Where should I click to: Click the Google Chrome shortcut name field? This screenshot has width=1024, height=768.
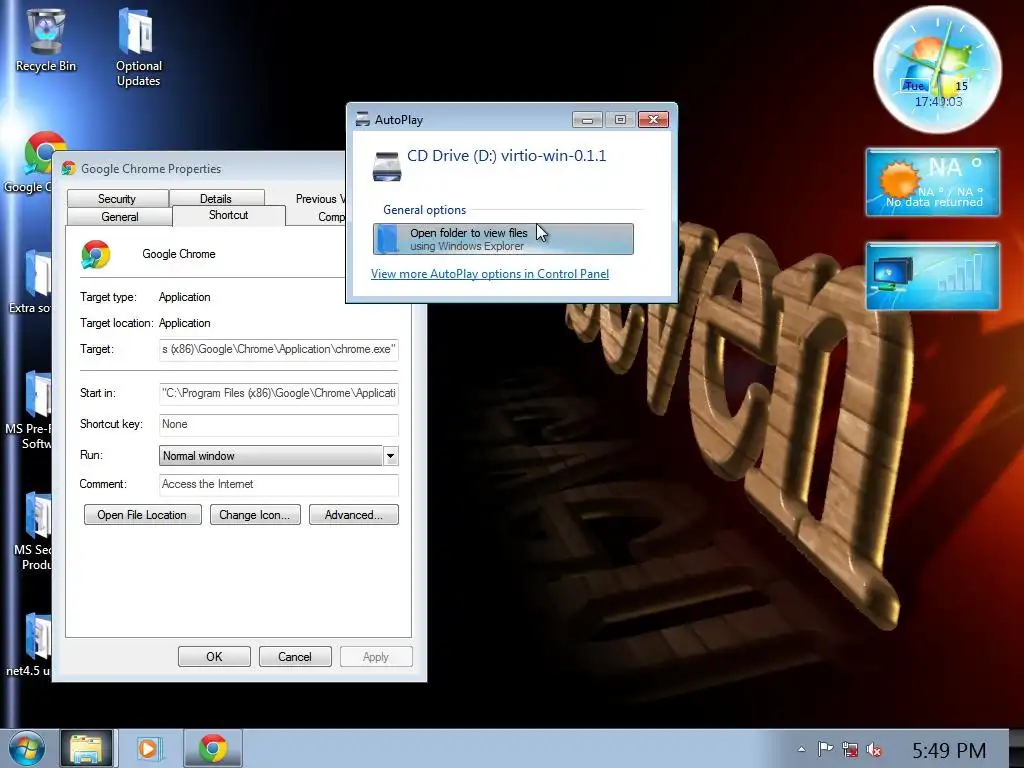179,254
